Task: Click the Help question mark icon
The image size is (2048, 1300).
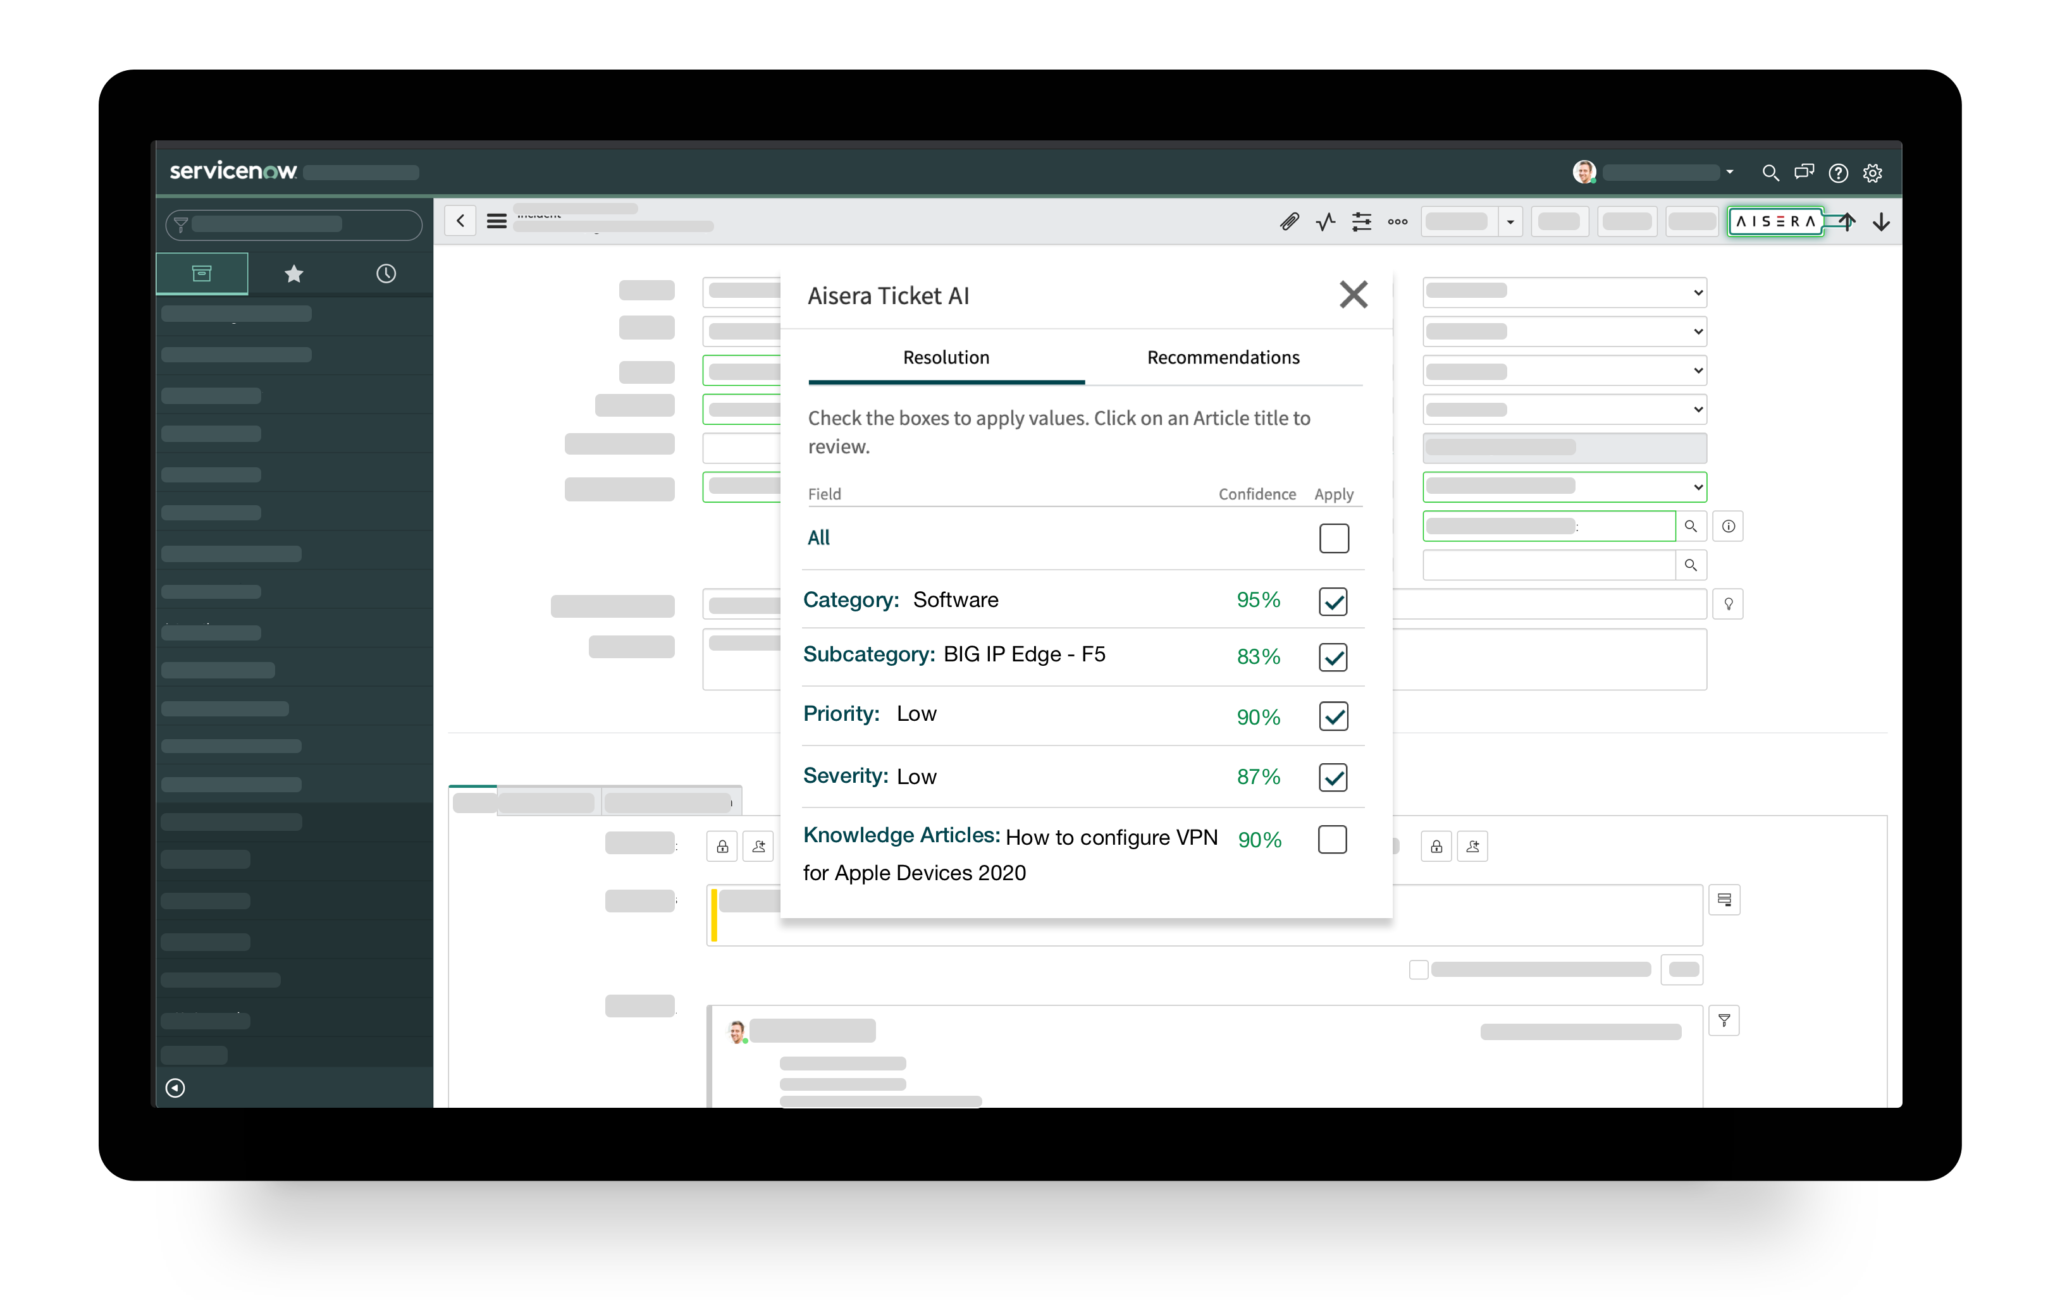Action: click(x=1838, y=172)
